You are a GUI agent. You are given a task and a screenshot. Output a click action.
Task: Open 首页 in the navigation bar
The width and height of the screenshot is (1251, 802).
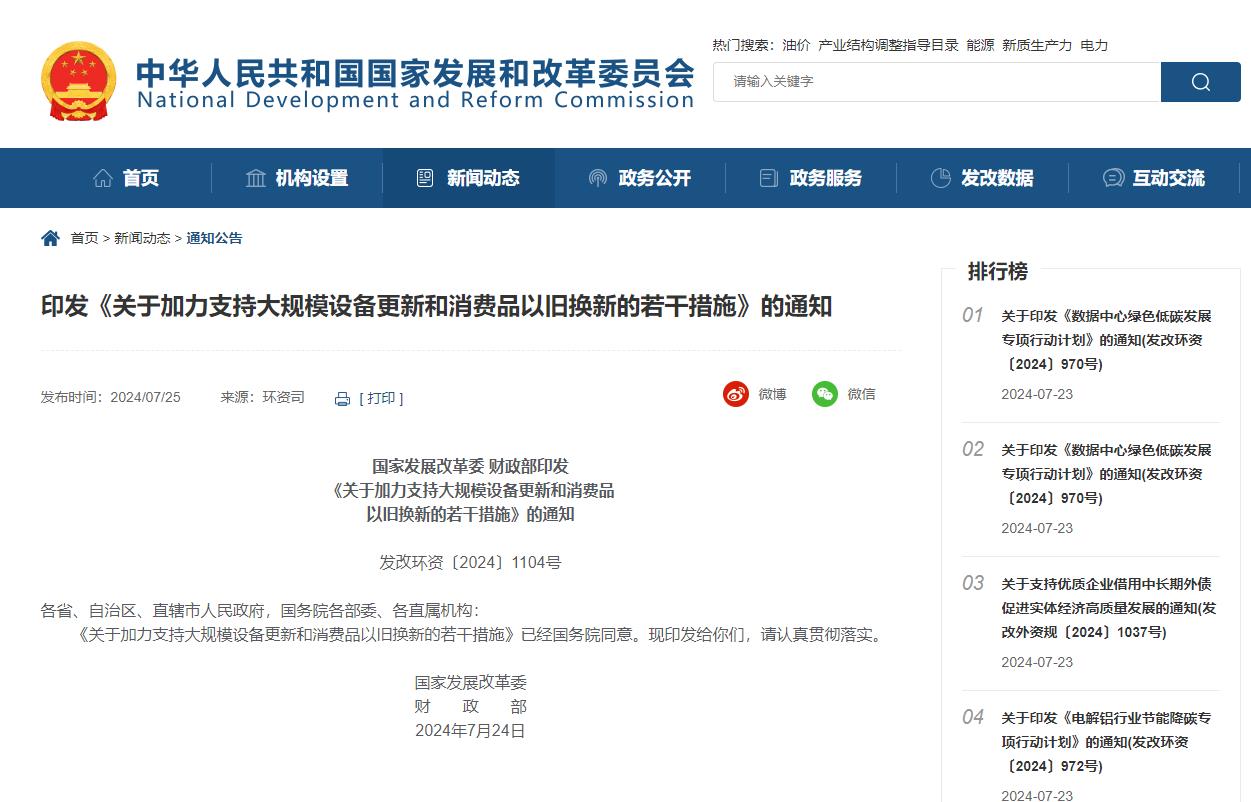(126, 178)
